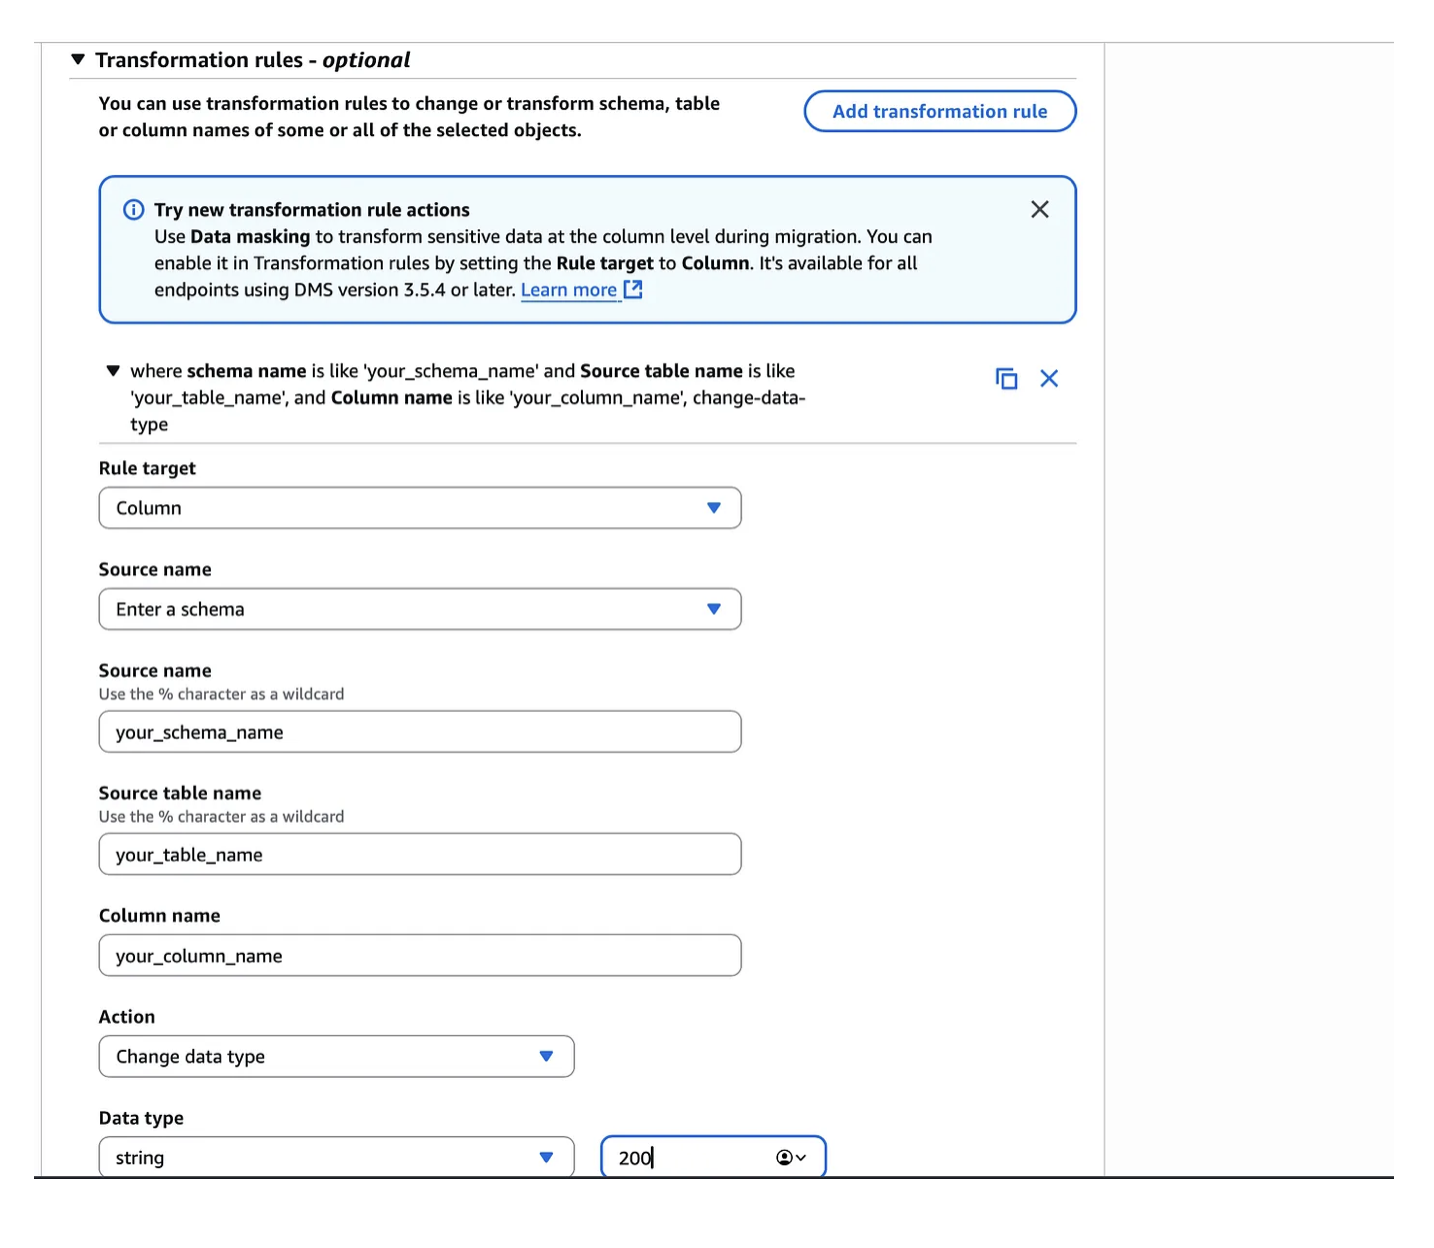Collapse the Transformation rules - optional section

click(x=77, y=59)
